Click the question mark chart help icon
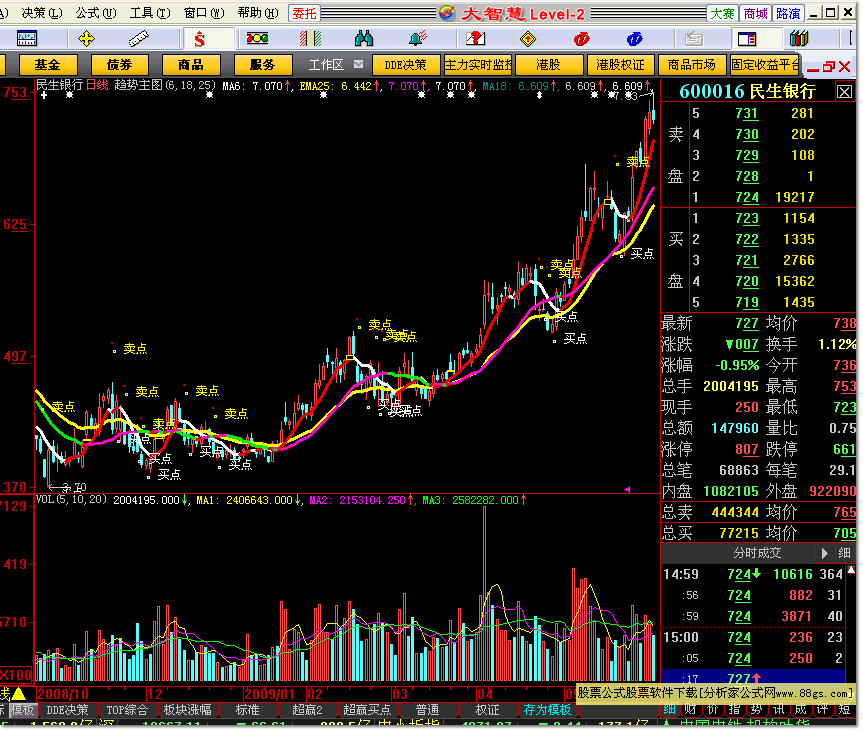 (475, 39)
